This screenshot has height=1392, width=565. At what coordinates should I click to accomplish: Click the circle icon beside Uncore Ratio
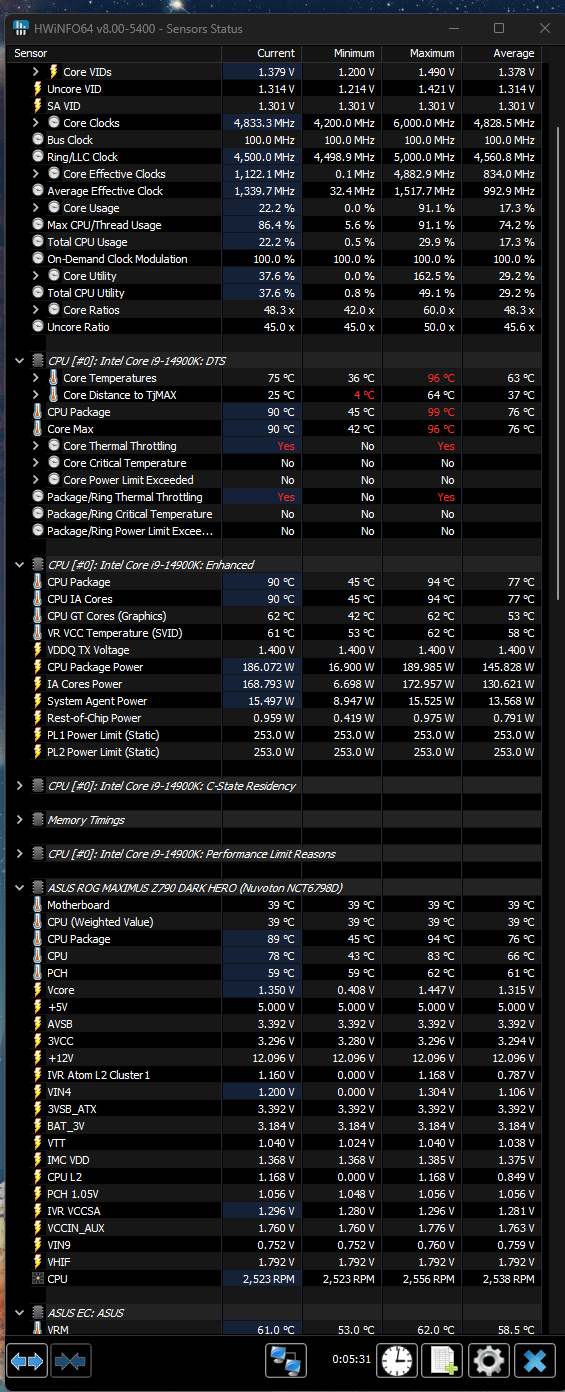pyautogui.click(x=38, y=327)
